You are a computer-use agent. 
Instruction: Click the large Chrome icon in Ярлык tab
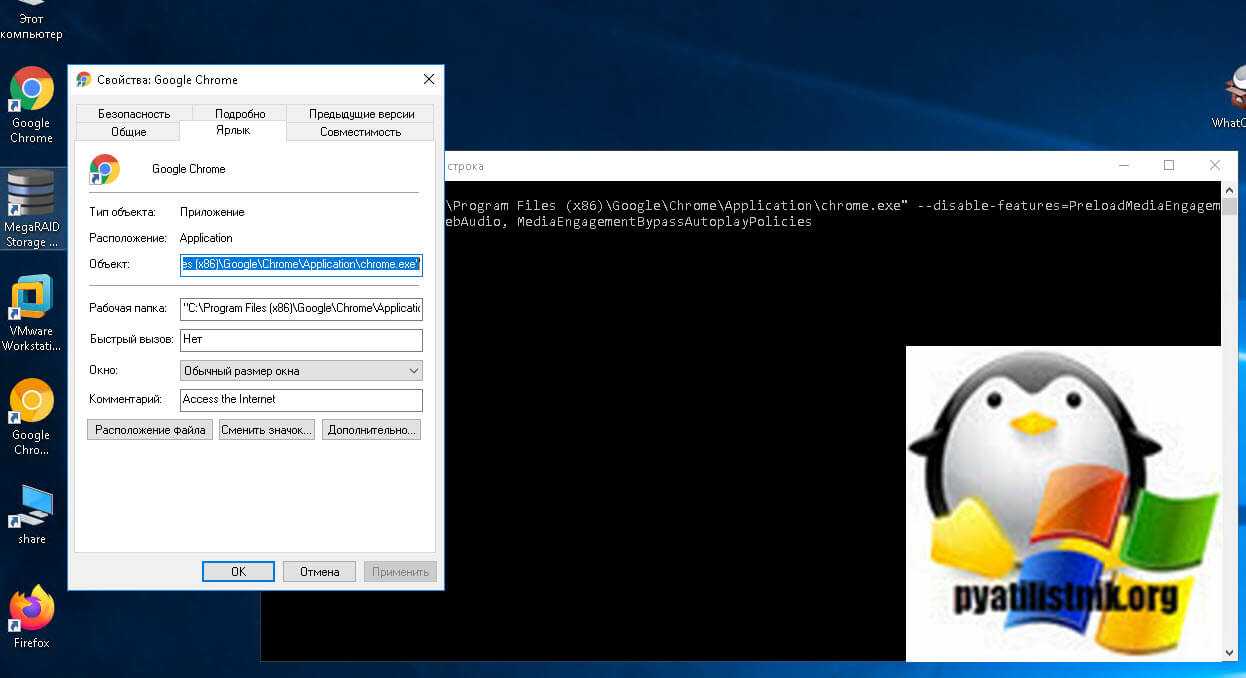click(x=104, y=169)
